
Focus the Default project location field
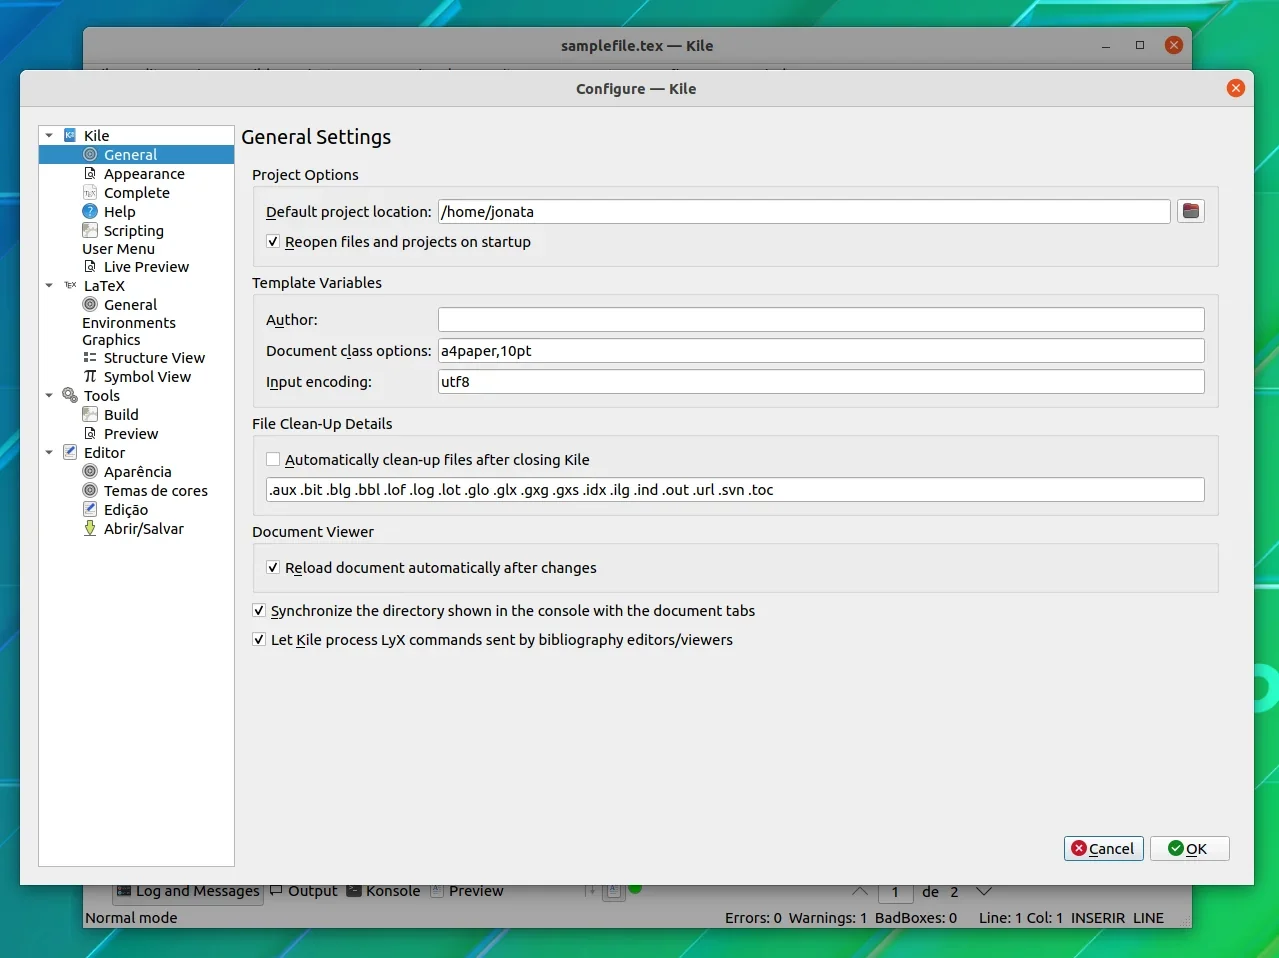tap(803, 212)
